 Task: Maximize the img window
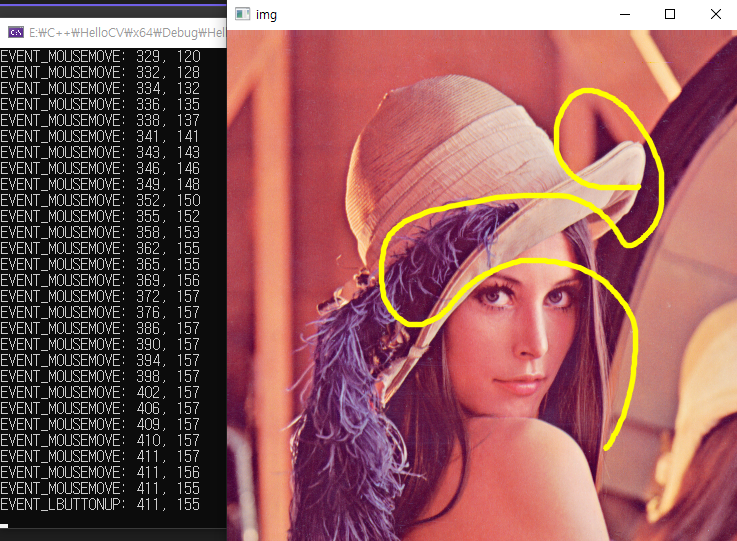tap(670, 14)
